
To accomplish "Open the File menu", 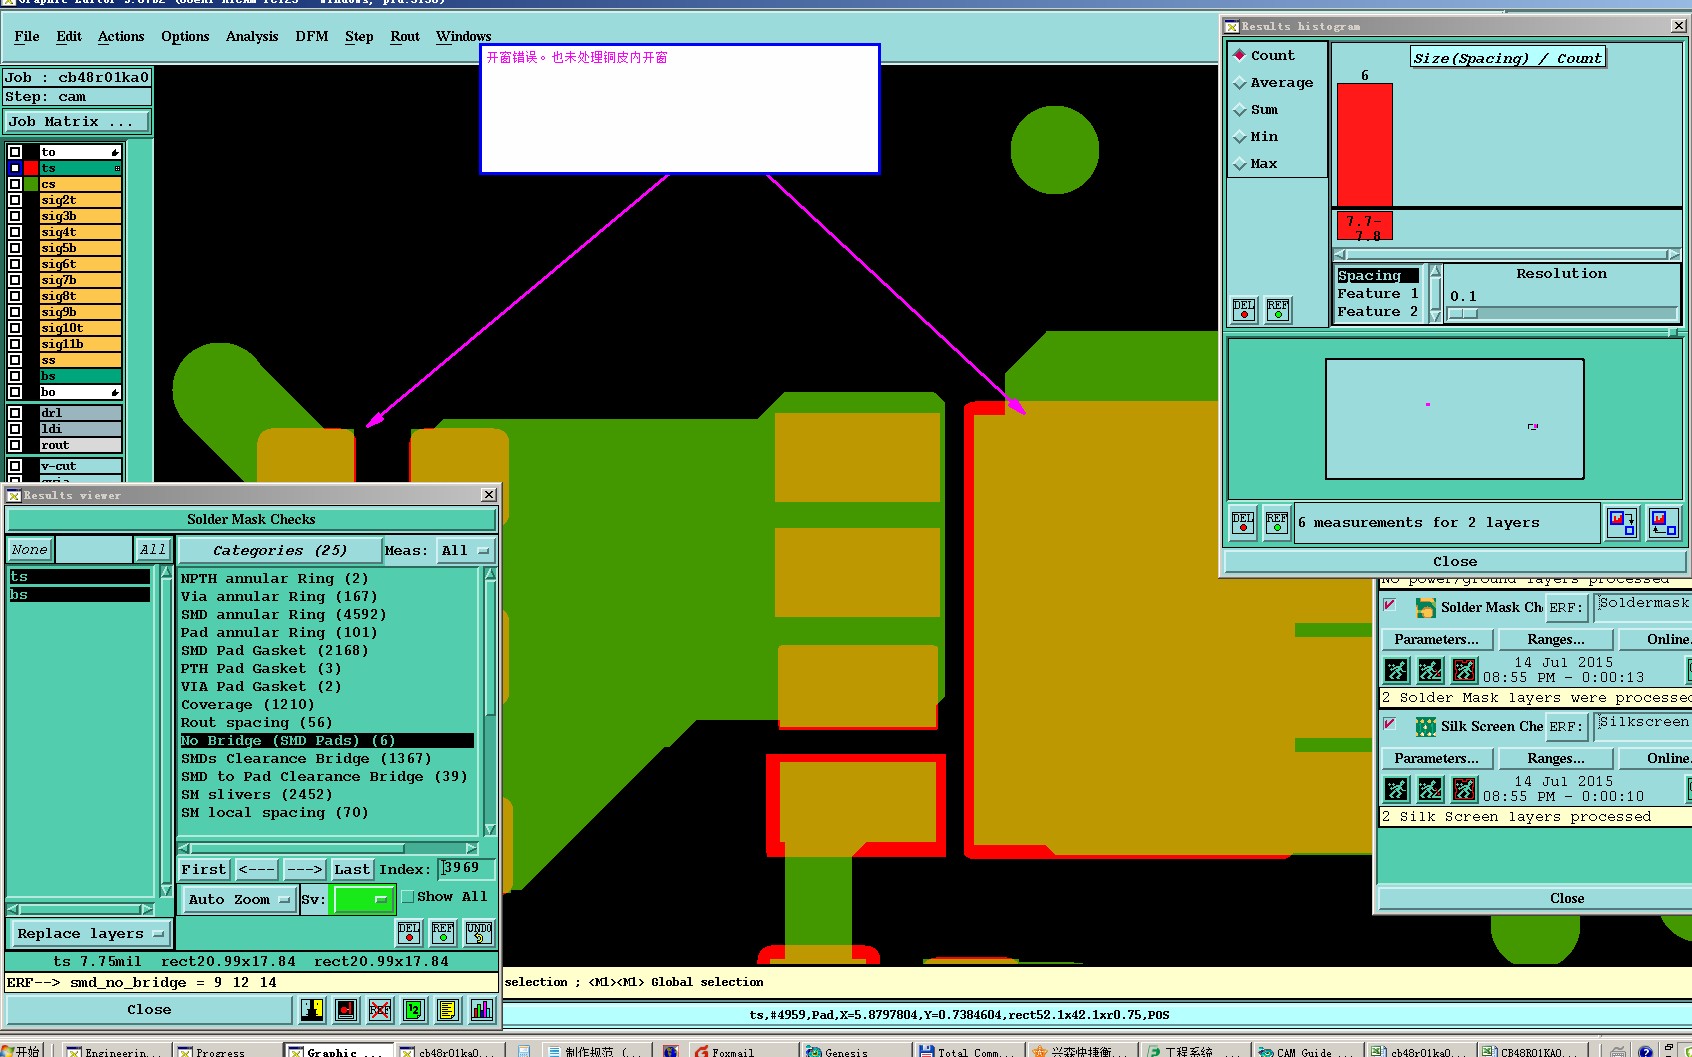I will tap(27, 37).
